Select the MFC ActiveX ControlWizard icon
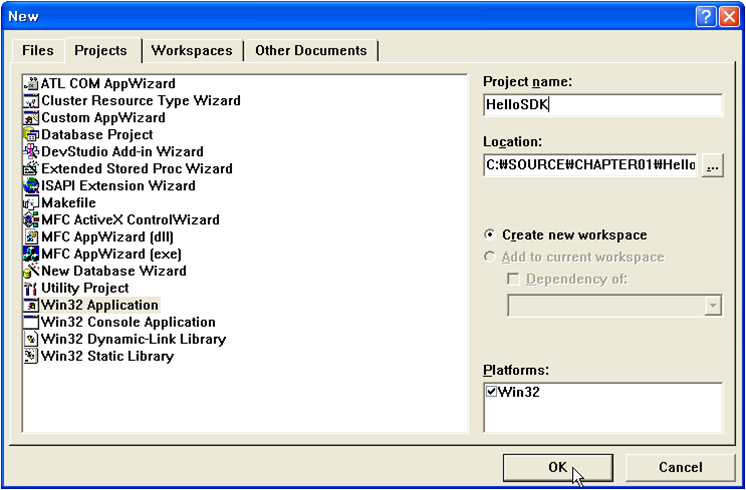 (31, 220)
